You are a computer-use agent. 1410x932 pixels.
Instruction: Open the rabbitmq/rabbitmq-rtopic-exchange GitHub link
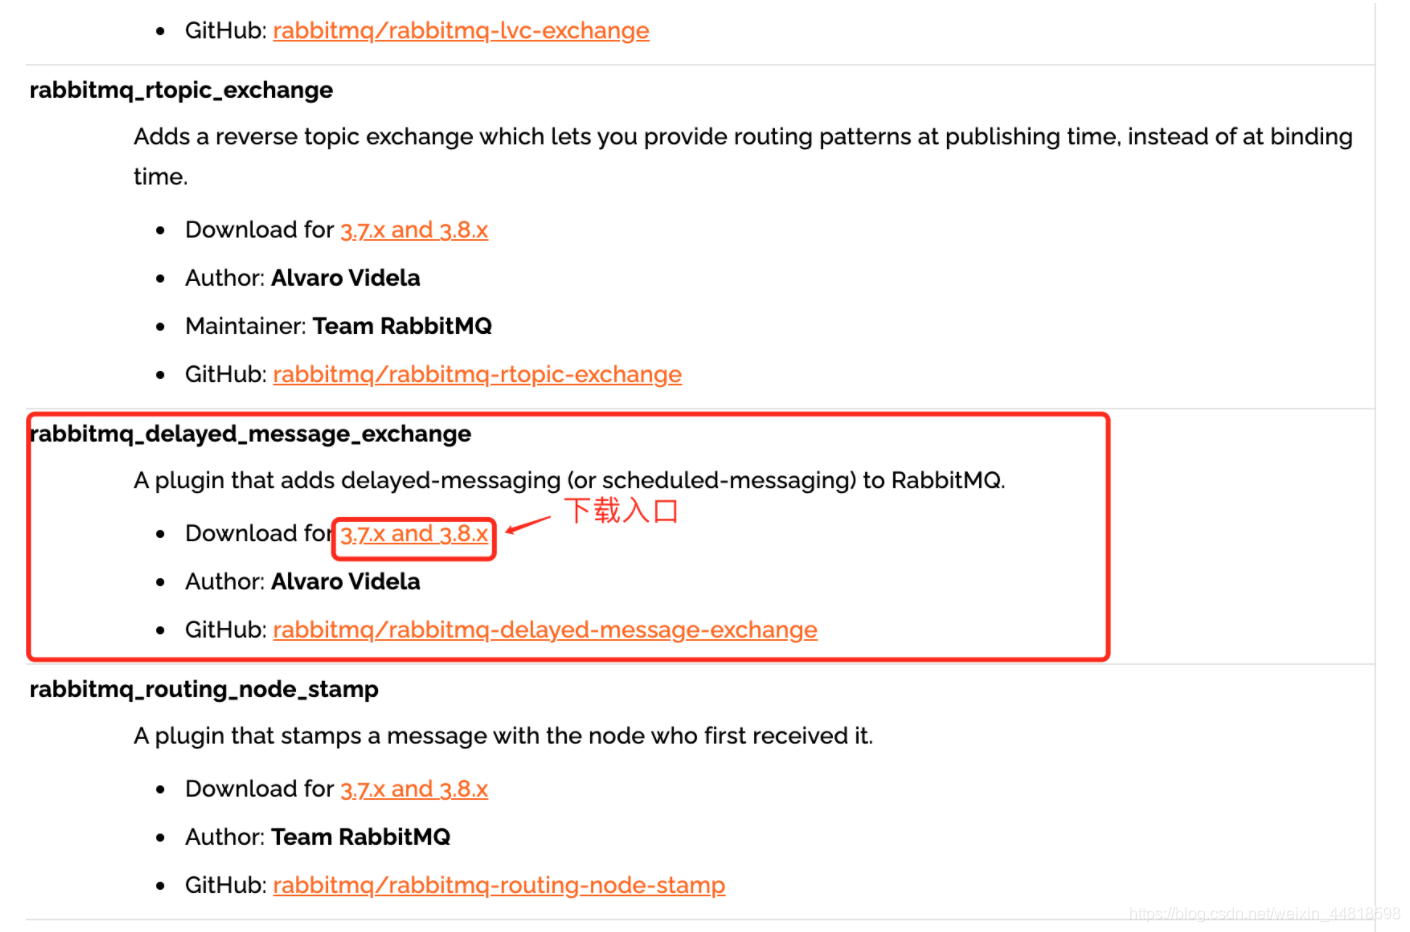coord(477,375)
